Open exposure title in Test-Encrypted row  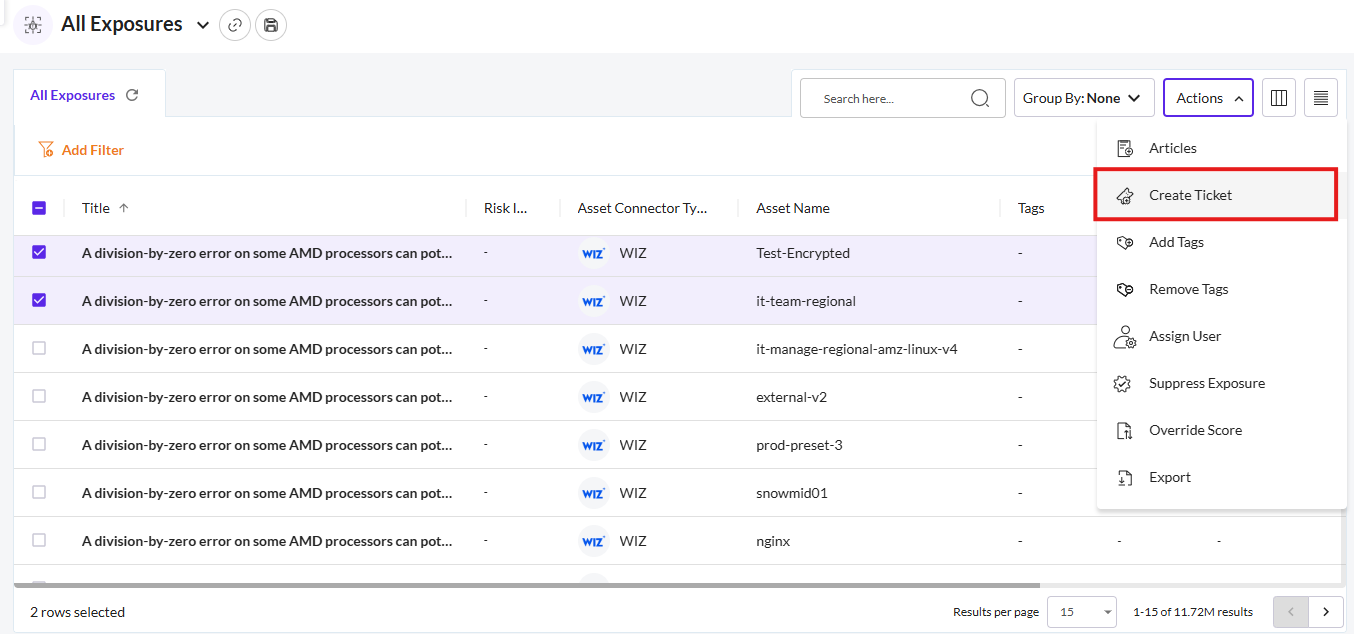pos(267,253)
